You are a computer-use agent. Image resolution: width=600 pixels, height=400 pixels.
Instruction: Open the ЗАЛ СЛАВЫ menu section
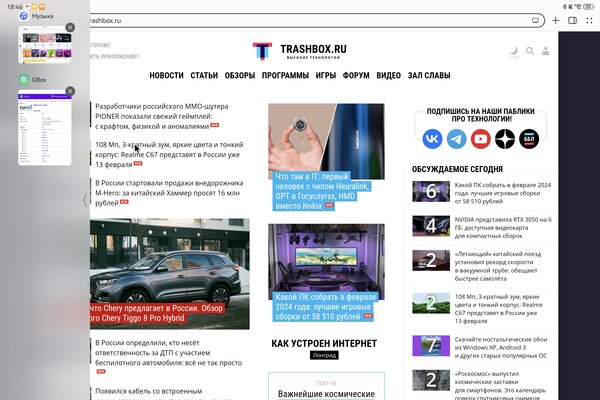coord(429,75)
